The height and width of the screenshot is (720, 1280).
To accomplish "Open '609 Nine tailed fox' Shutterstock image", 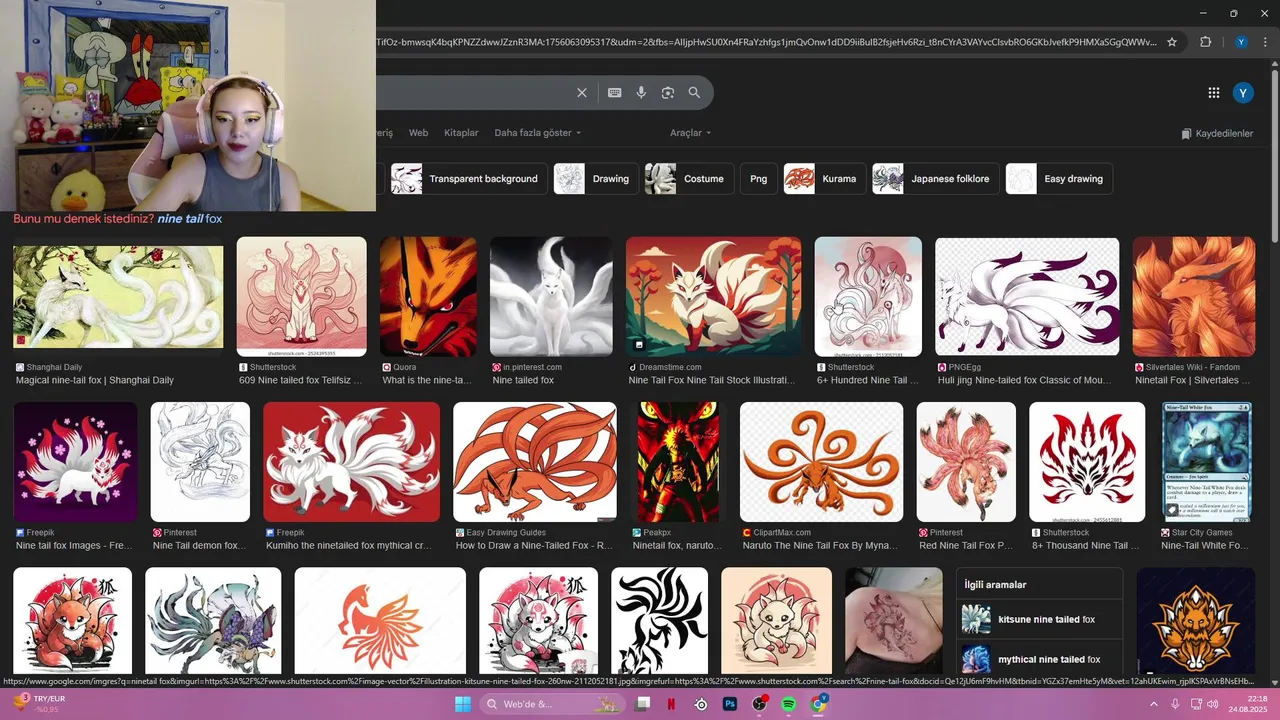I will tap(301, 297).
